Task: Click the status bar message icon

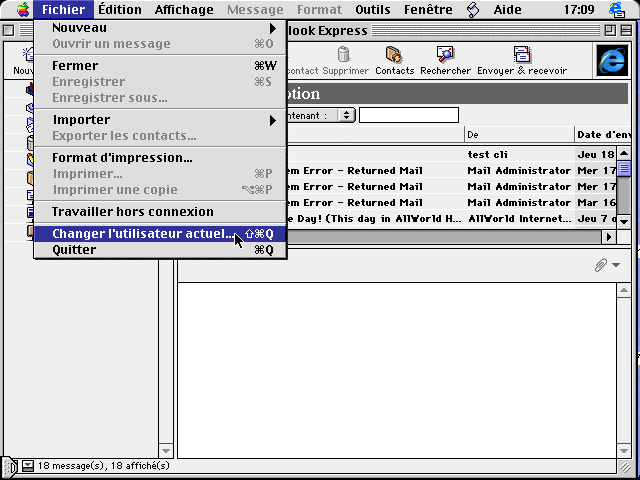Action: pyautogui.click(x=28, y=466)
